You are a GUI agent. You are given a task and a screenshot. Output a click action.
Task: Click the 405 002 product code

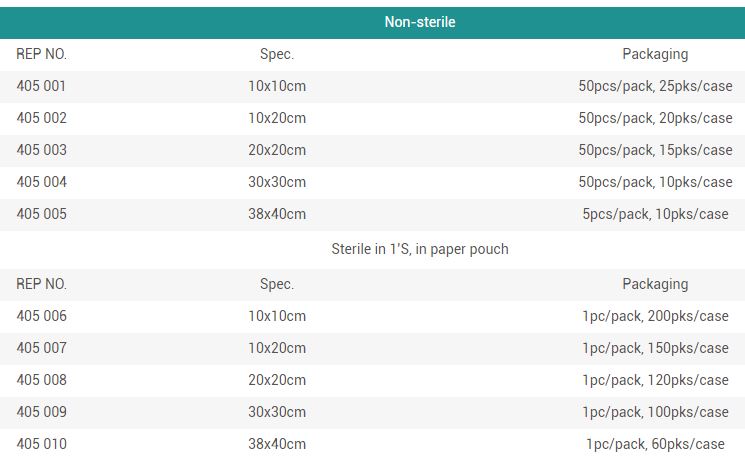click(41, 118)
